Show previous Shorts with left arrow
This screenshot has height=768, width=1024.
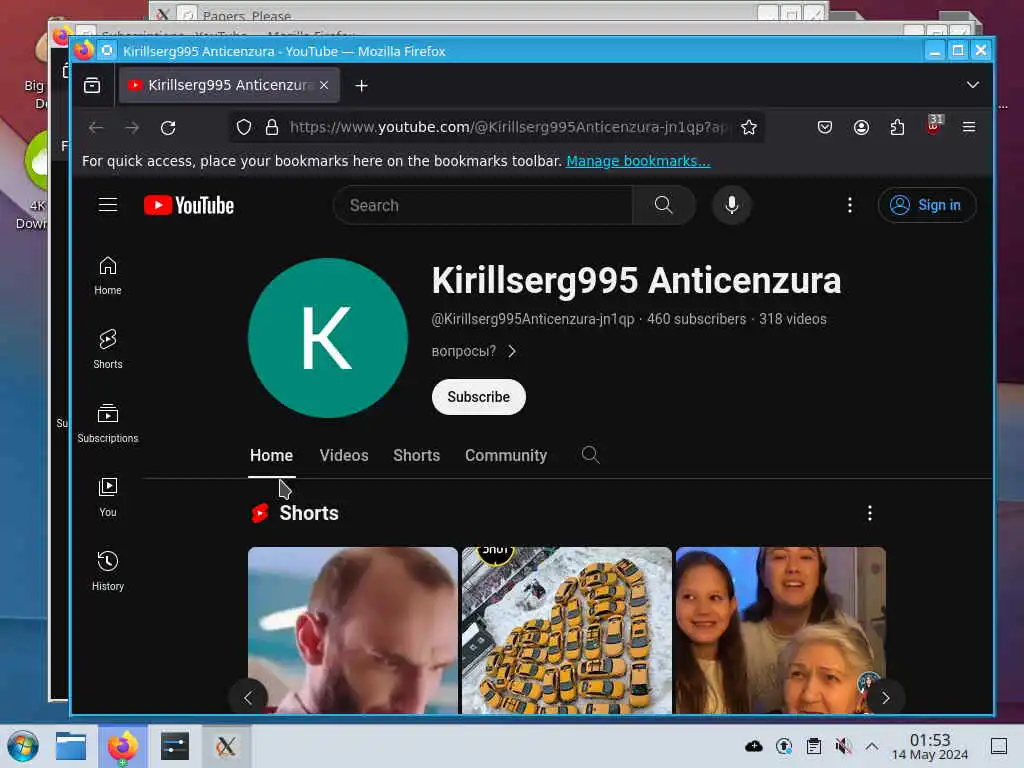pos(248,698)
